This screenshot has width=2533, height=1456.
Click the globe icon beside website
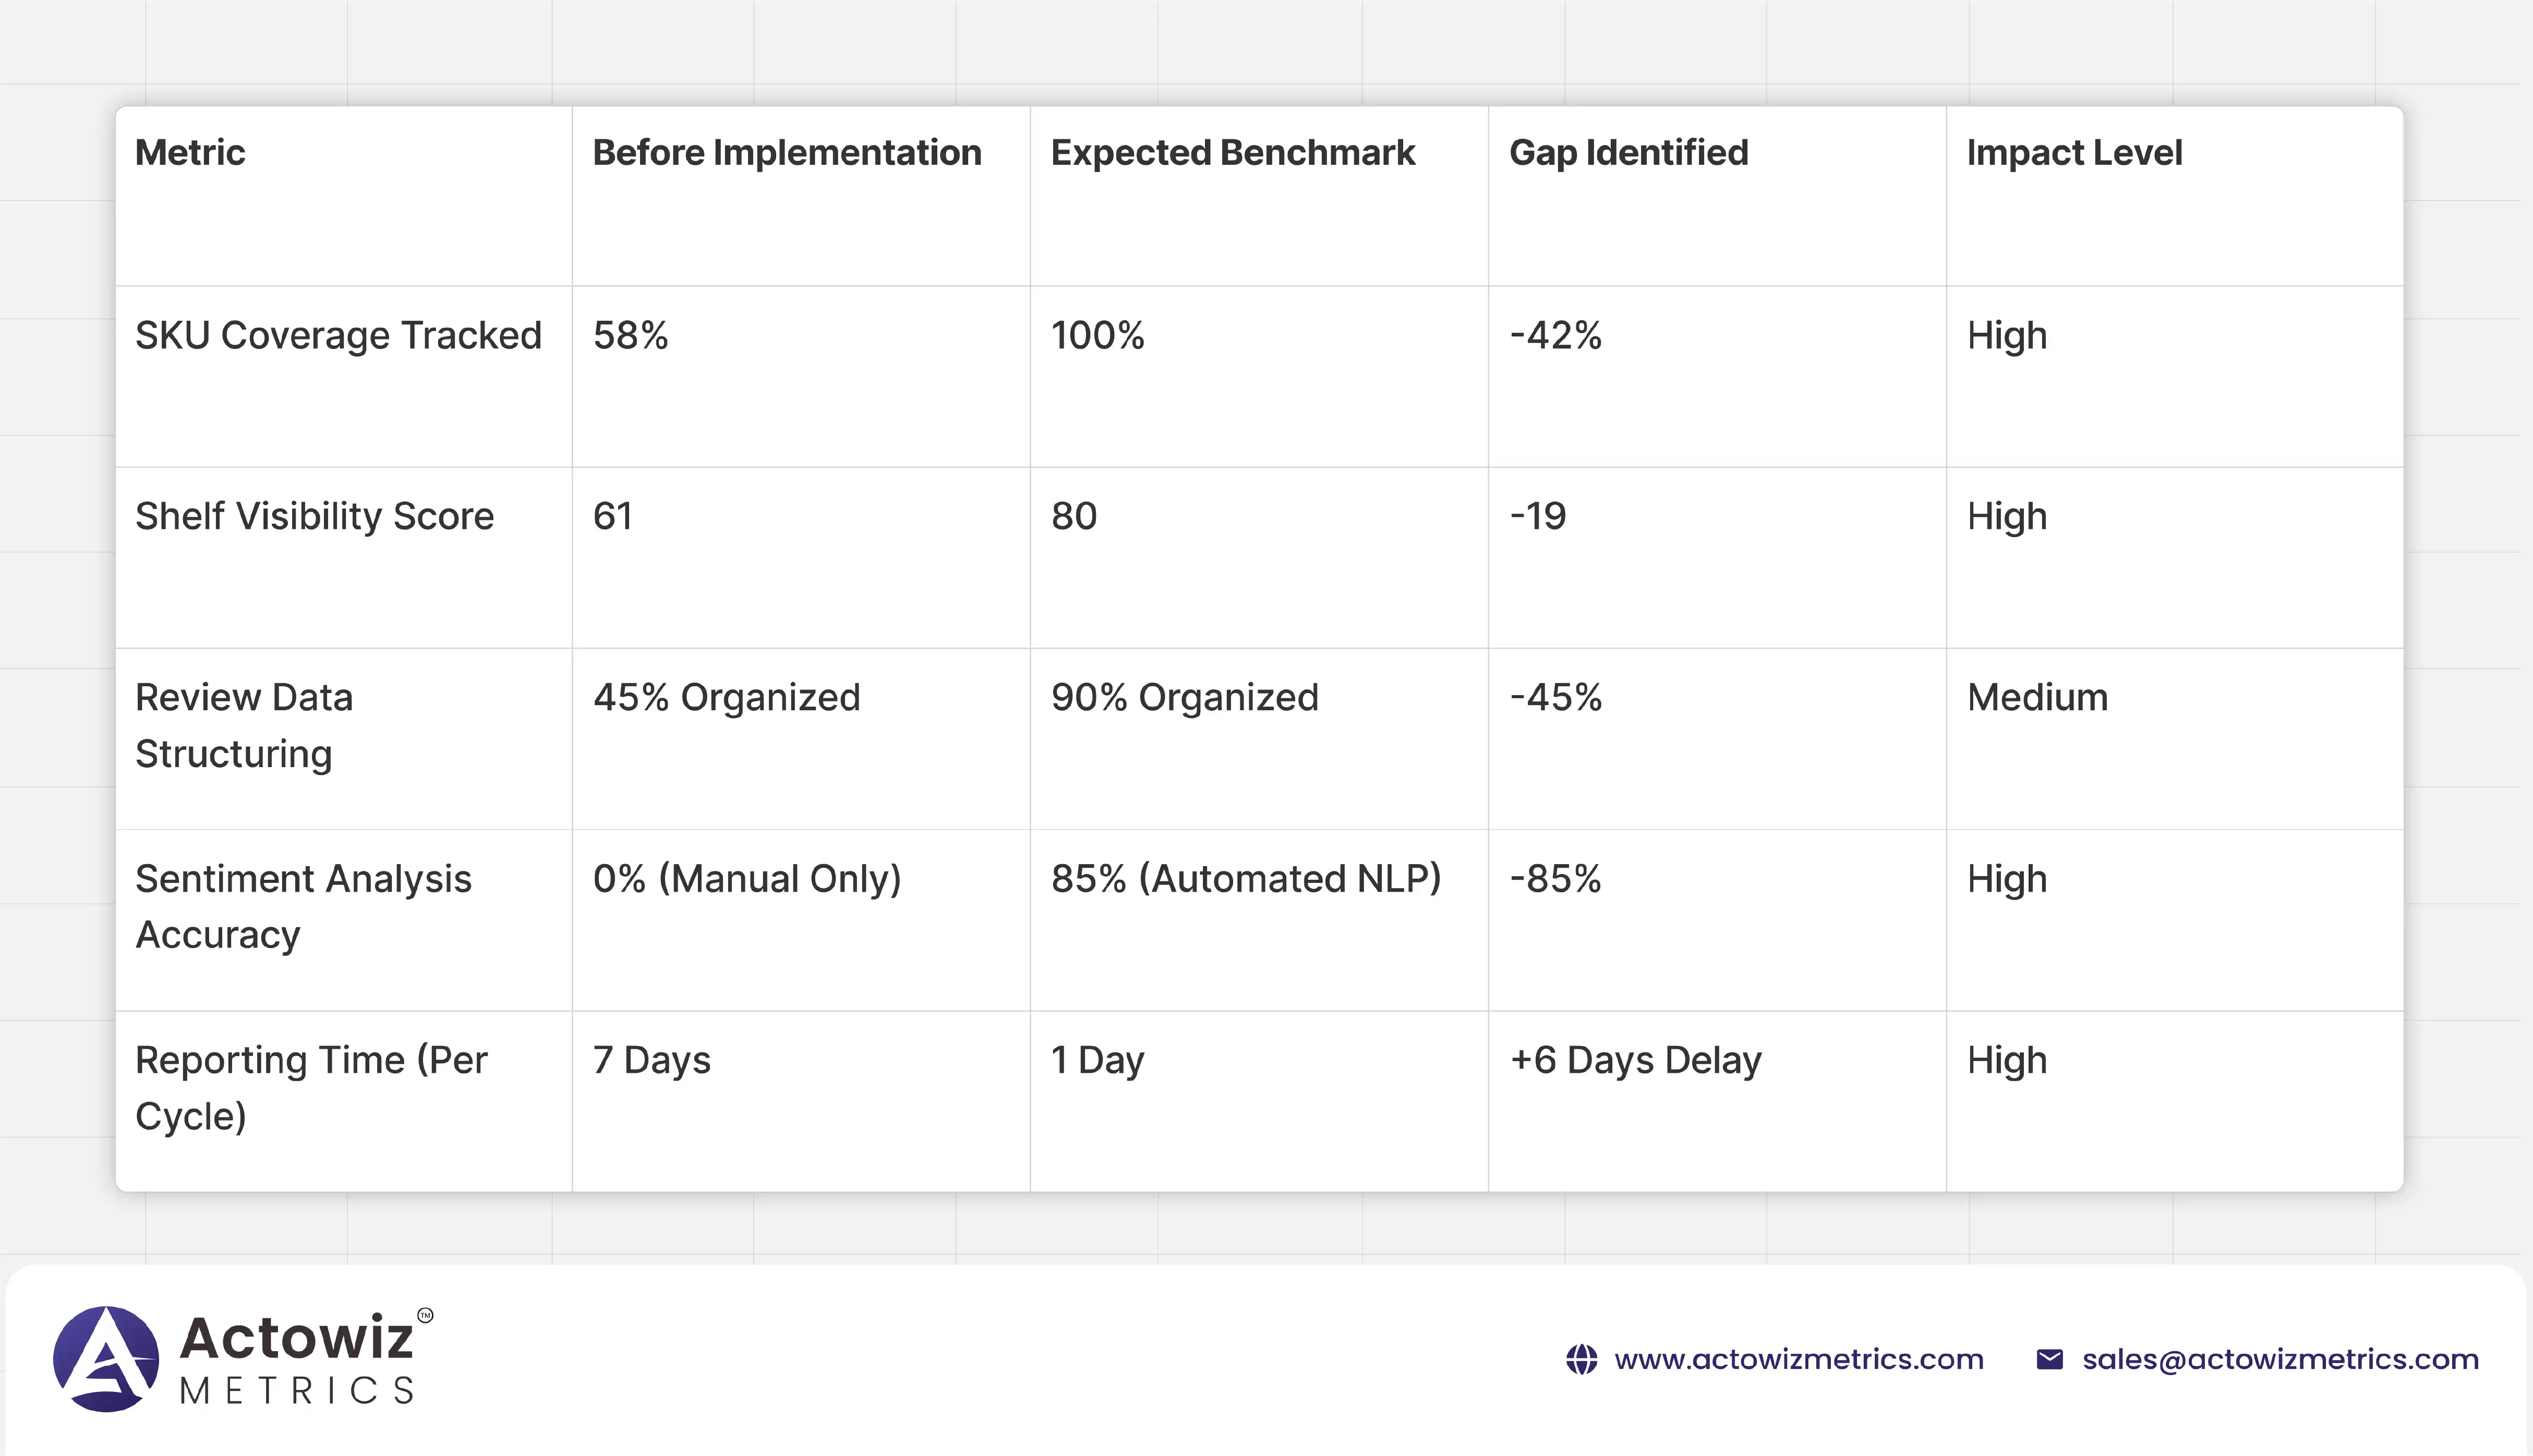click(1581, 1360)
